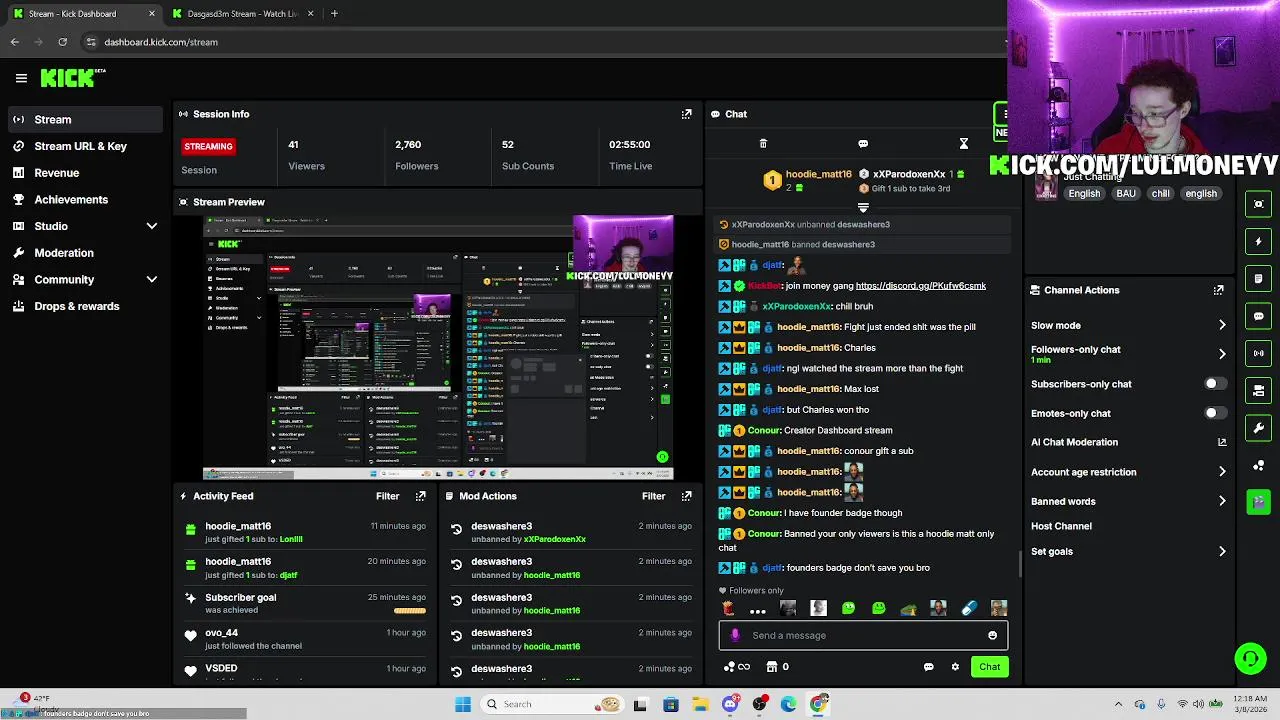1280x720 pixels.
Task: Open Drops & rewards page
Action: (x=85, y=306)
